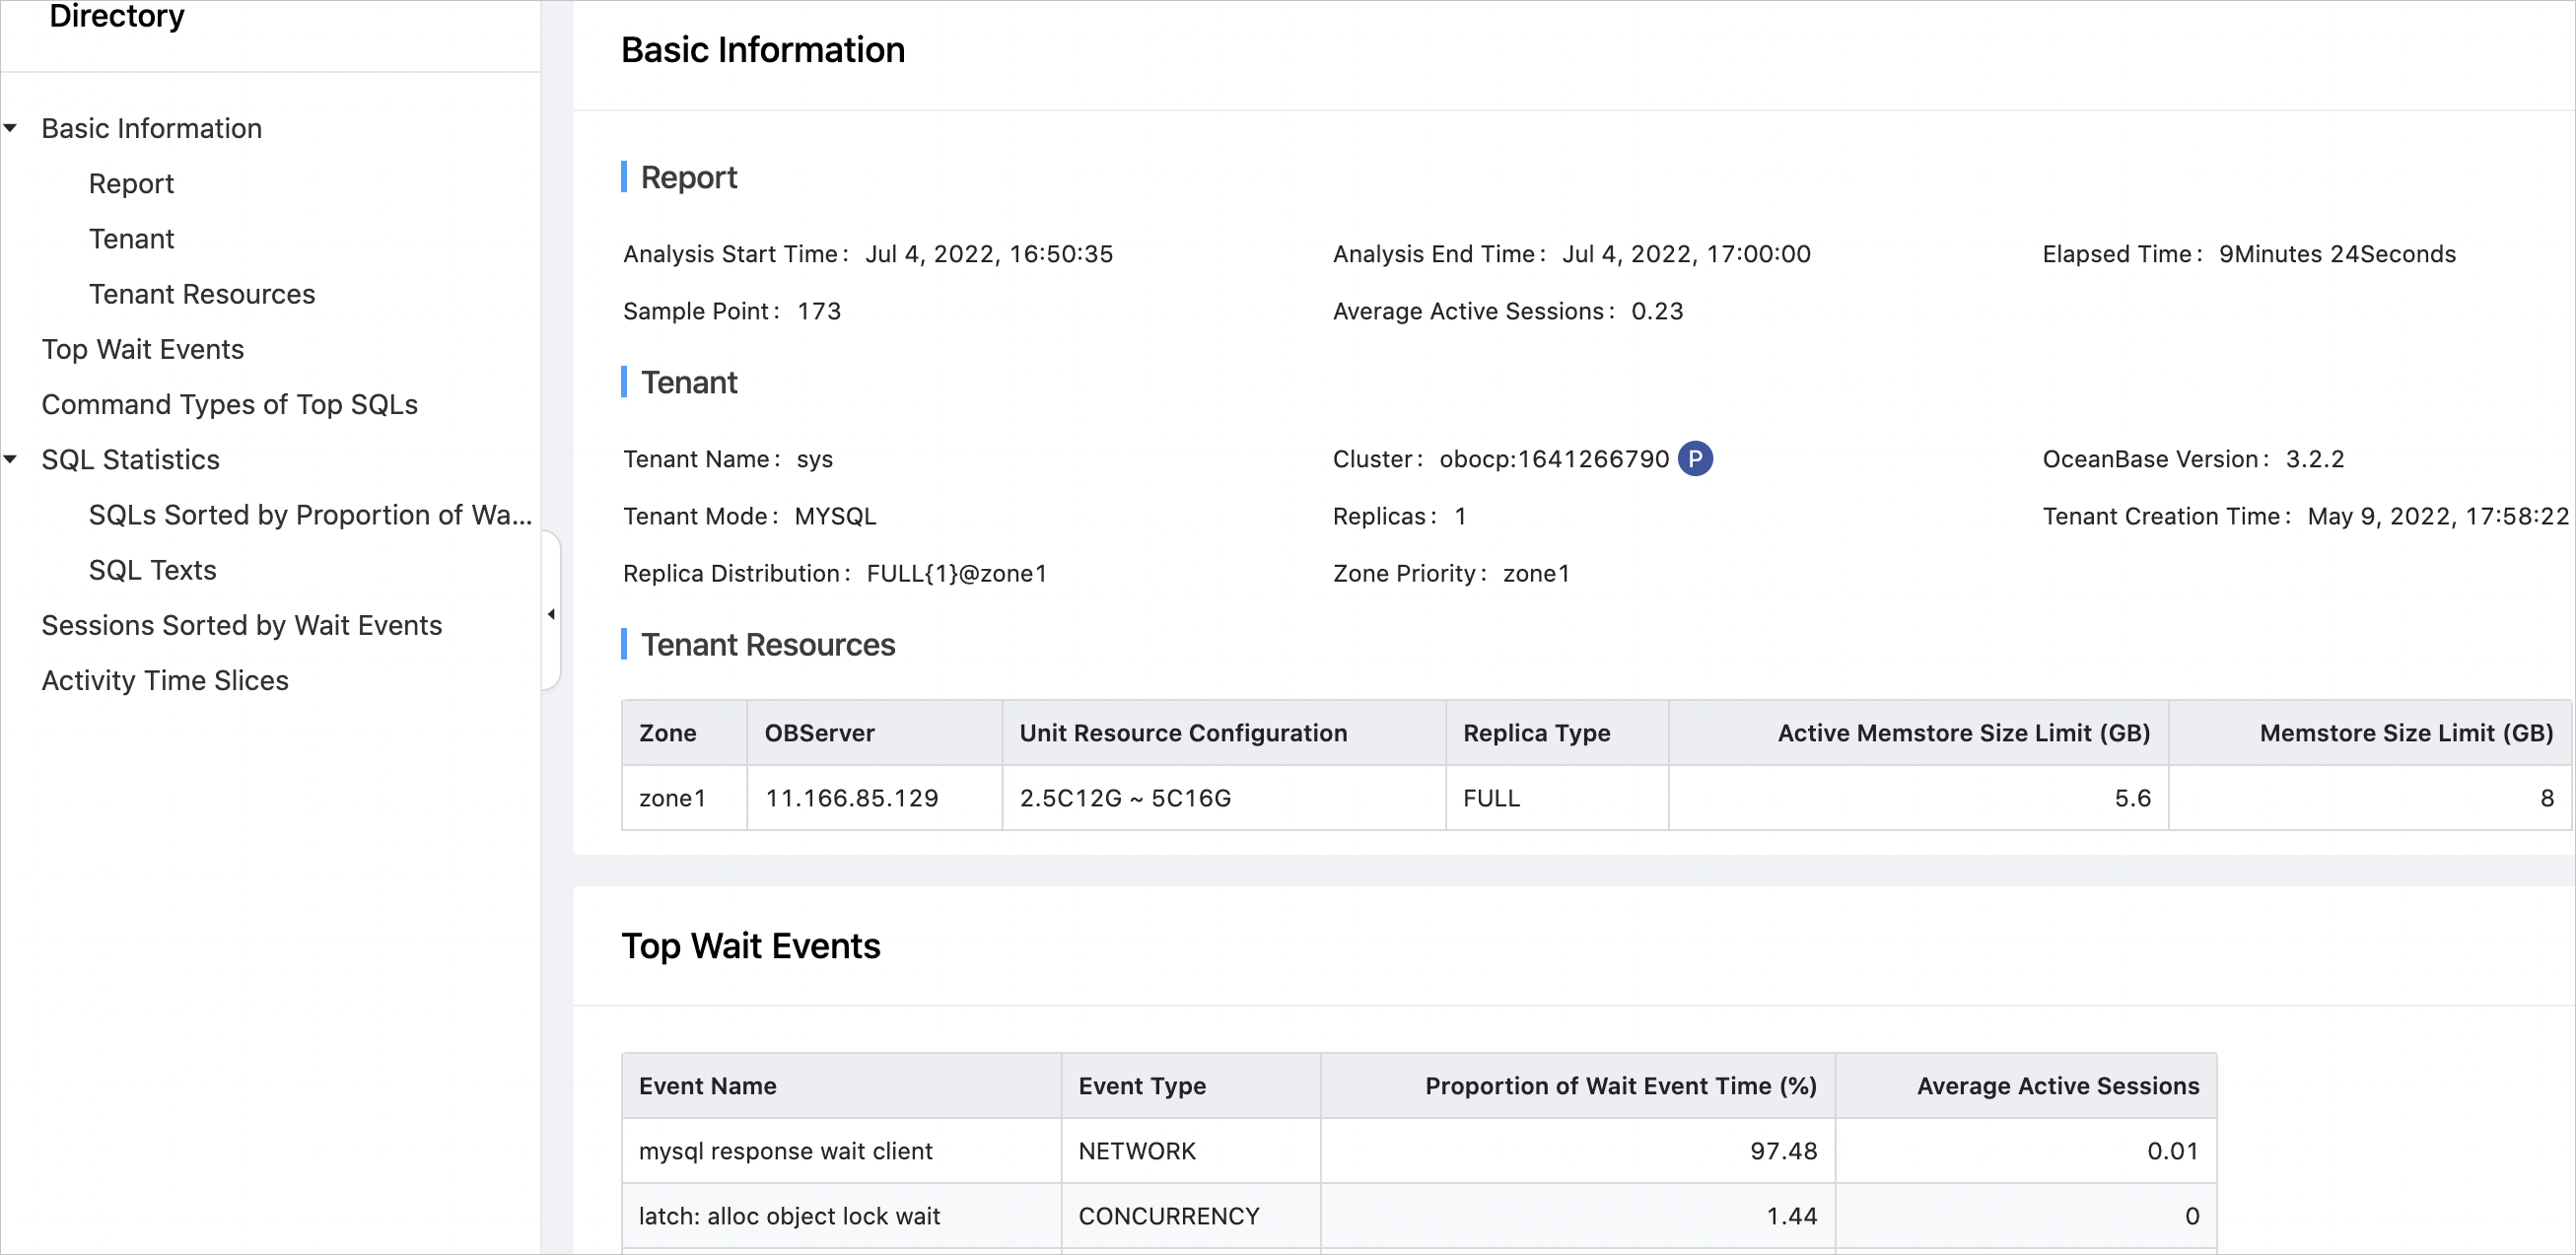Jump to Activity Time Slices
Viewport: 2576px width, 1255px height.
(x=164, y=680)
